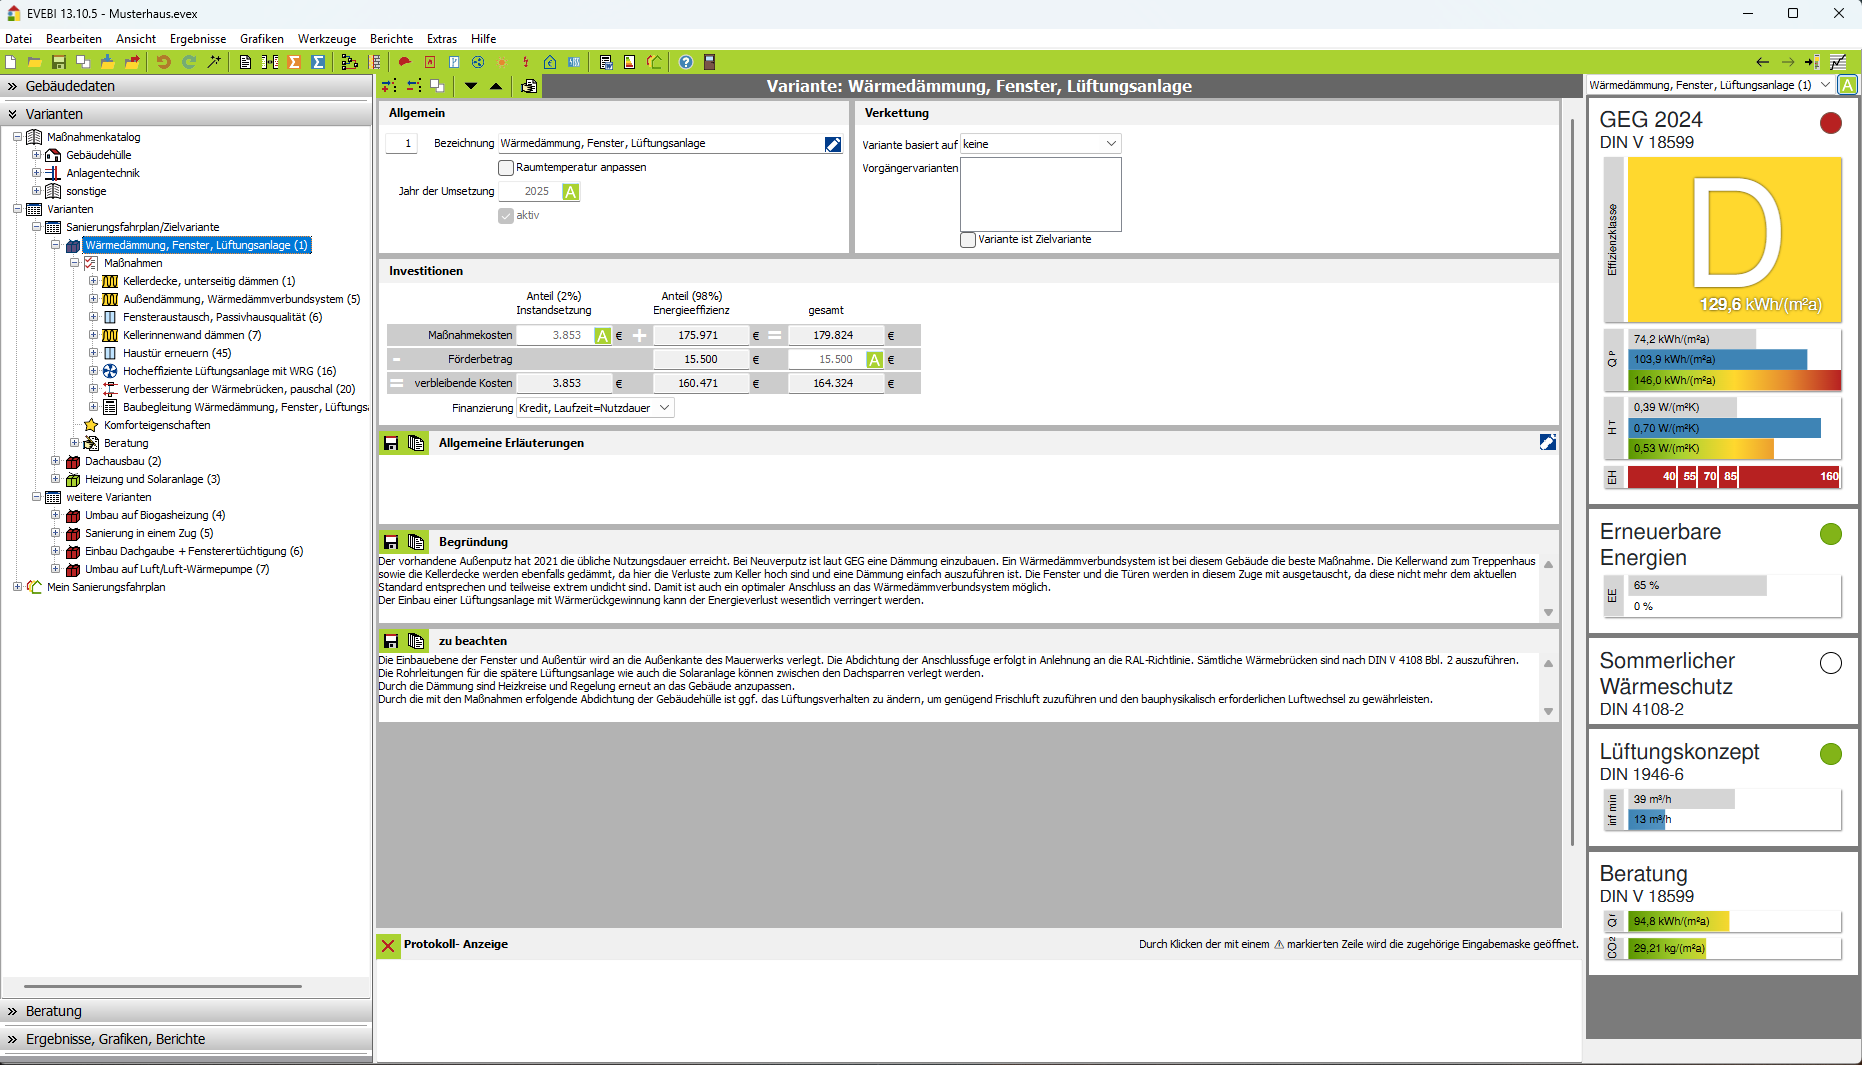Open the Ergebnisse menu

[x=197, y=39]
